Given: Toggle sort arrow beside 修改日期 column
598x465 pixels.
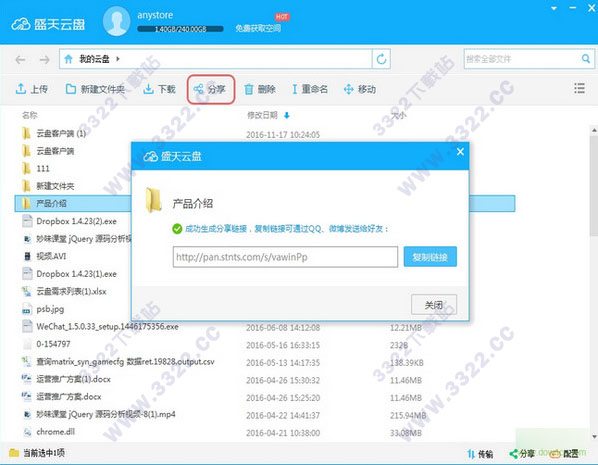Looking at the screenshot, I should 287,115.
